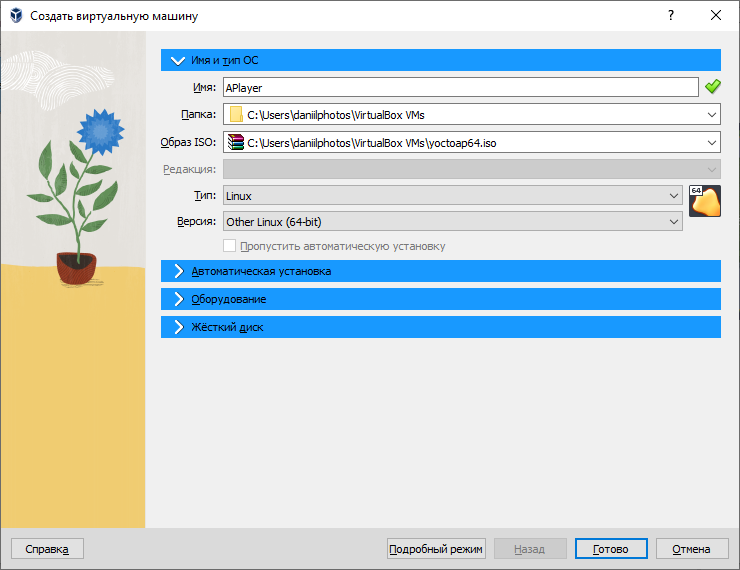The image size is (740, 570).
Task: Close the Создать виртуальную машину dialog
Action: 715,16
